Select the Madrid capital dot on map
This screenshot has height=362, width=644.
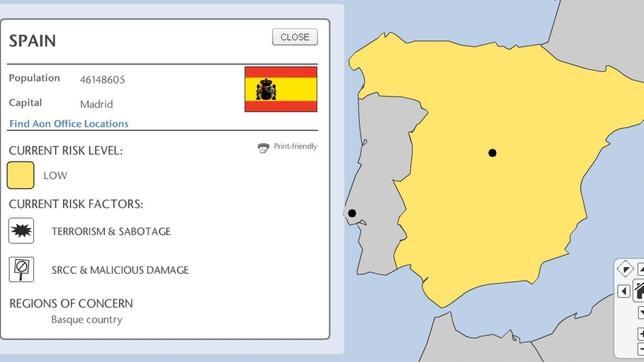coord(492,153)
